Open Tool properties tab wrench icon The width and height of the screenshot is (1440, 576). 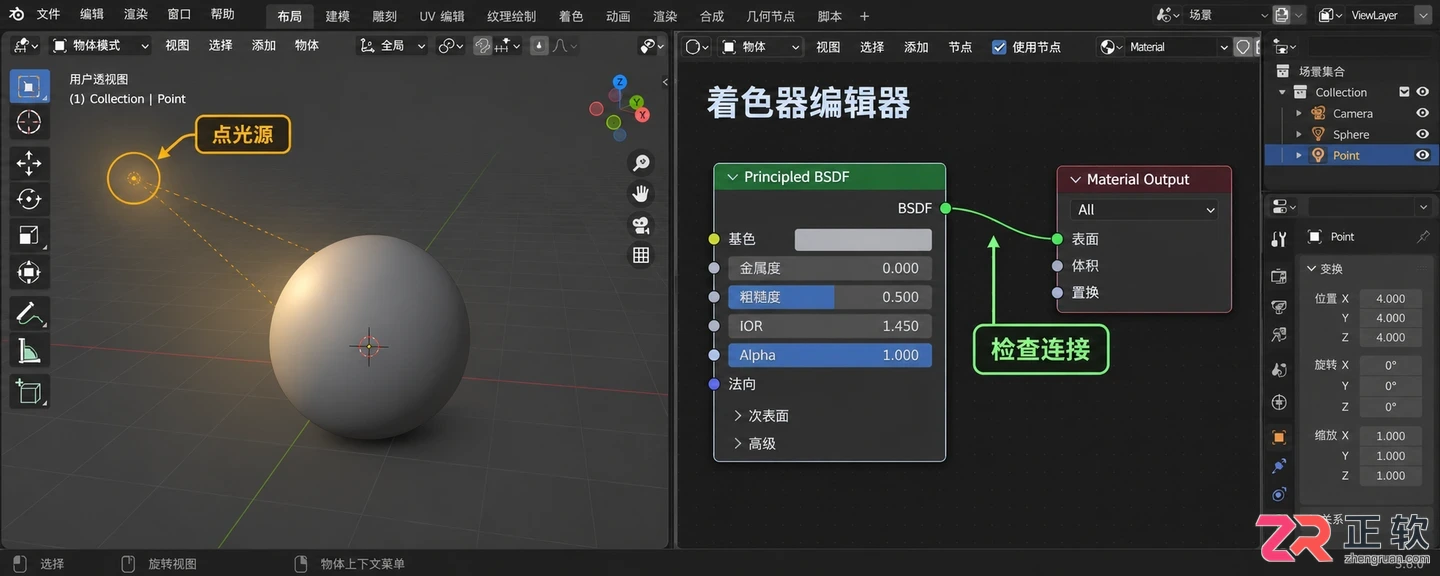point(1279,239)
